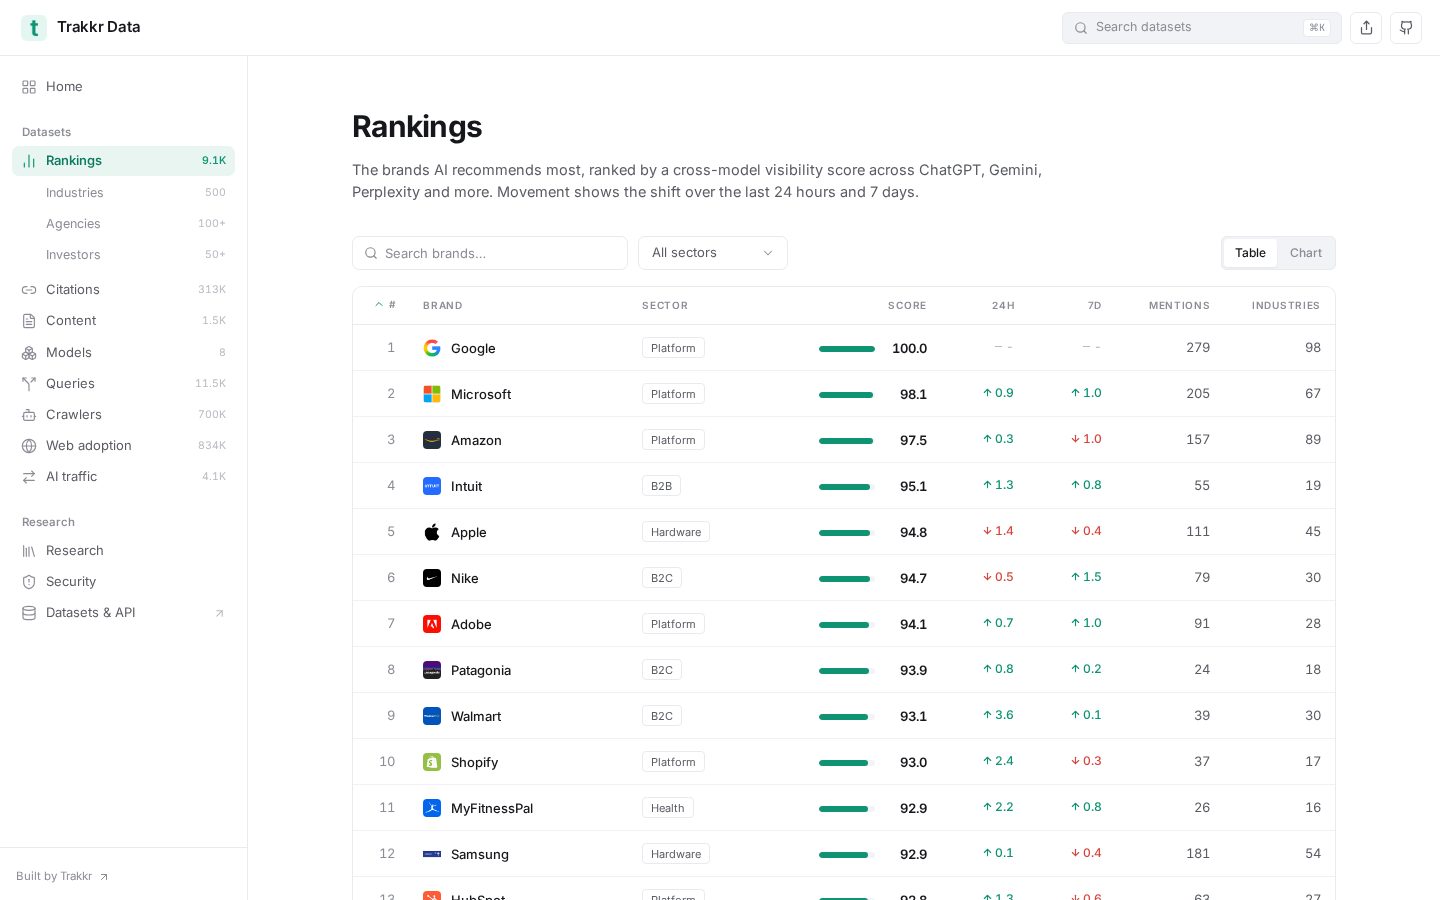Viewport: 1440px width, 900px height.
Task: Click the AI traffic arrows icon
Action: 29,477
